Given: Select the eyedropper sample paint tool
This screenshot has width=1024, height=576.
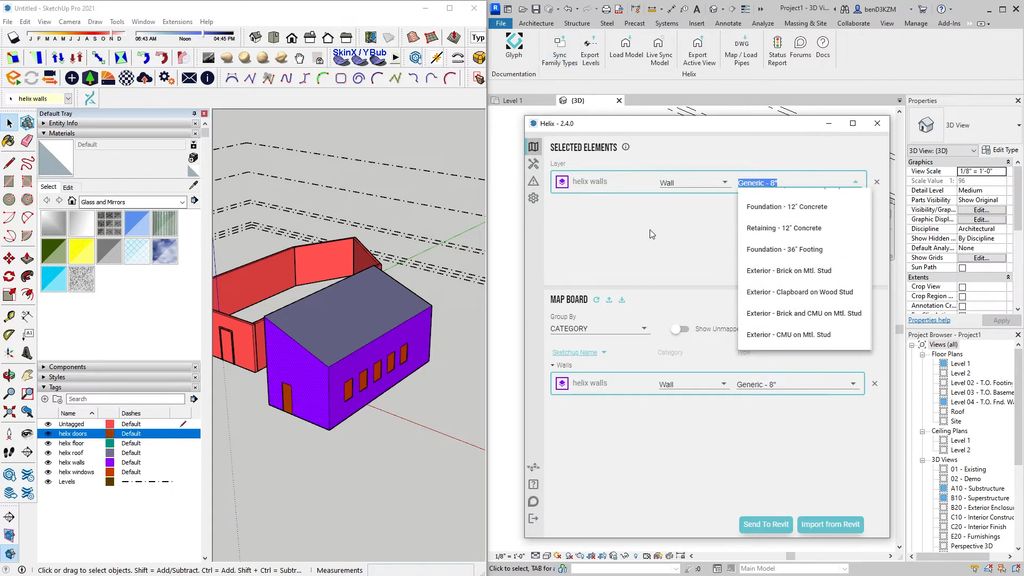Looking at the screenshot, I should 194,185.
